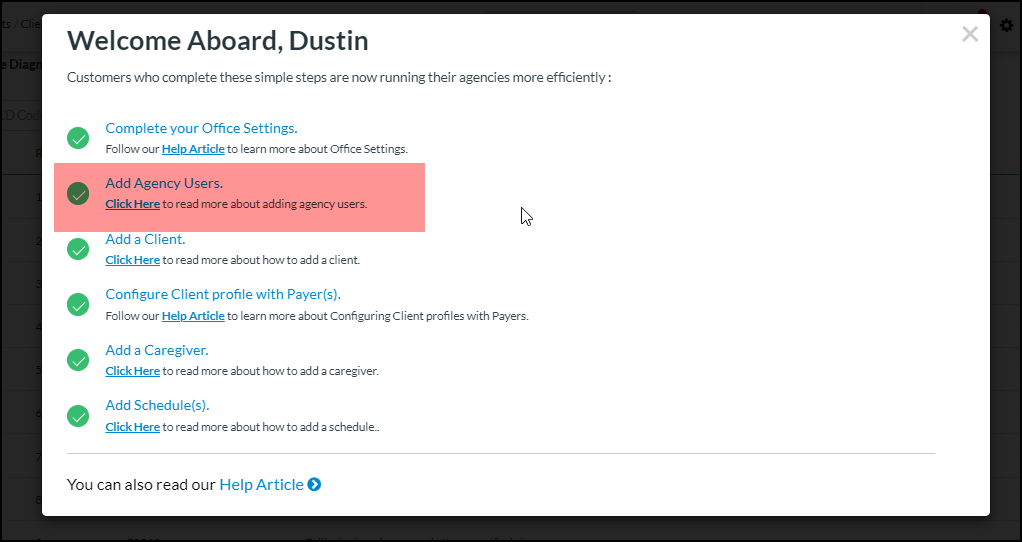The height and width of the screenshot is (542, 1022).
Task: Open the settings gear in the top-right corner
Action: [x=1007, y=25]
